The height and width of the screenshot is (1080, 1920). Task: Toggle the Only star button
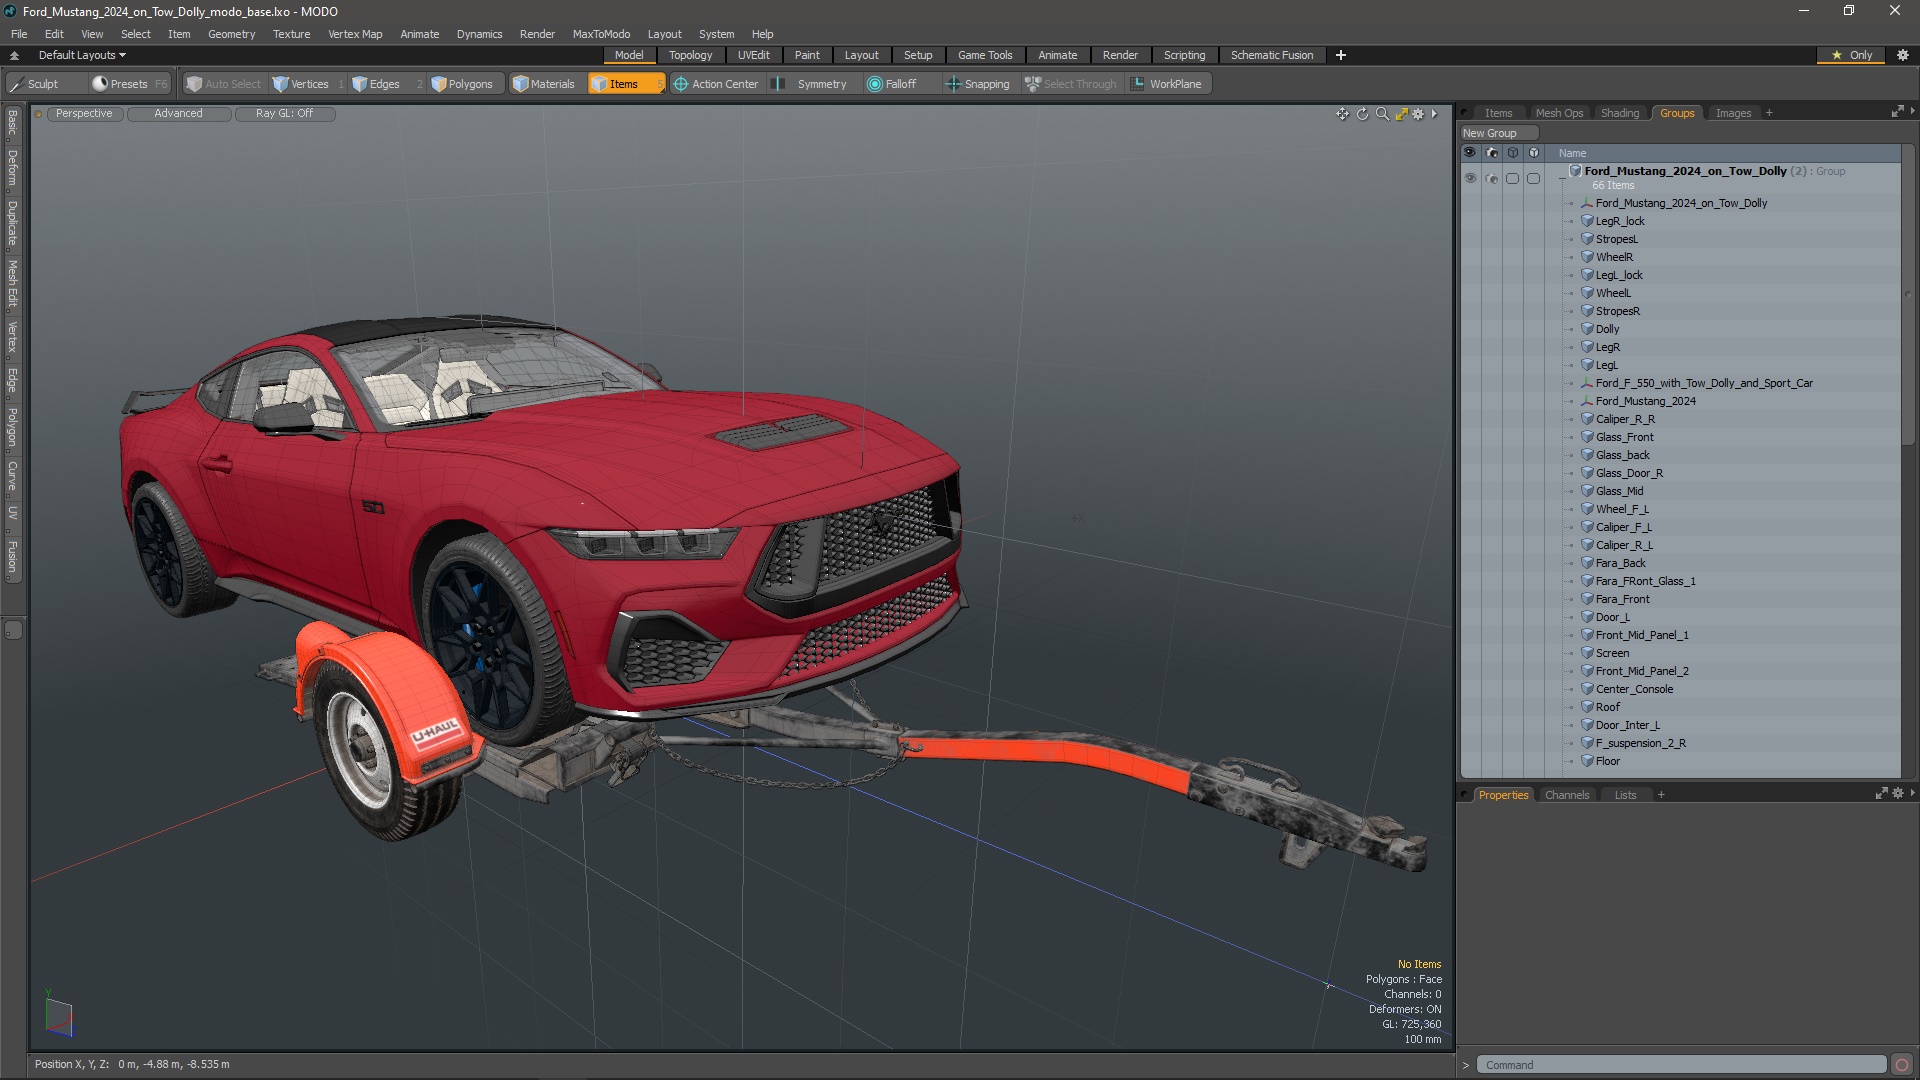tap(1851, 55)
